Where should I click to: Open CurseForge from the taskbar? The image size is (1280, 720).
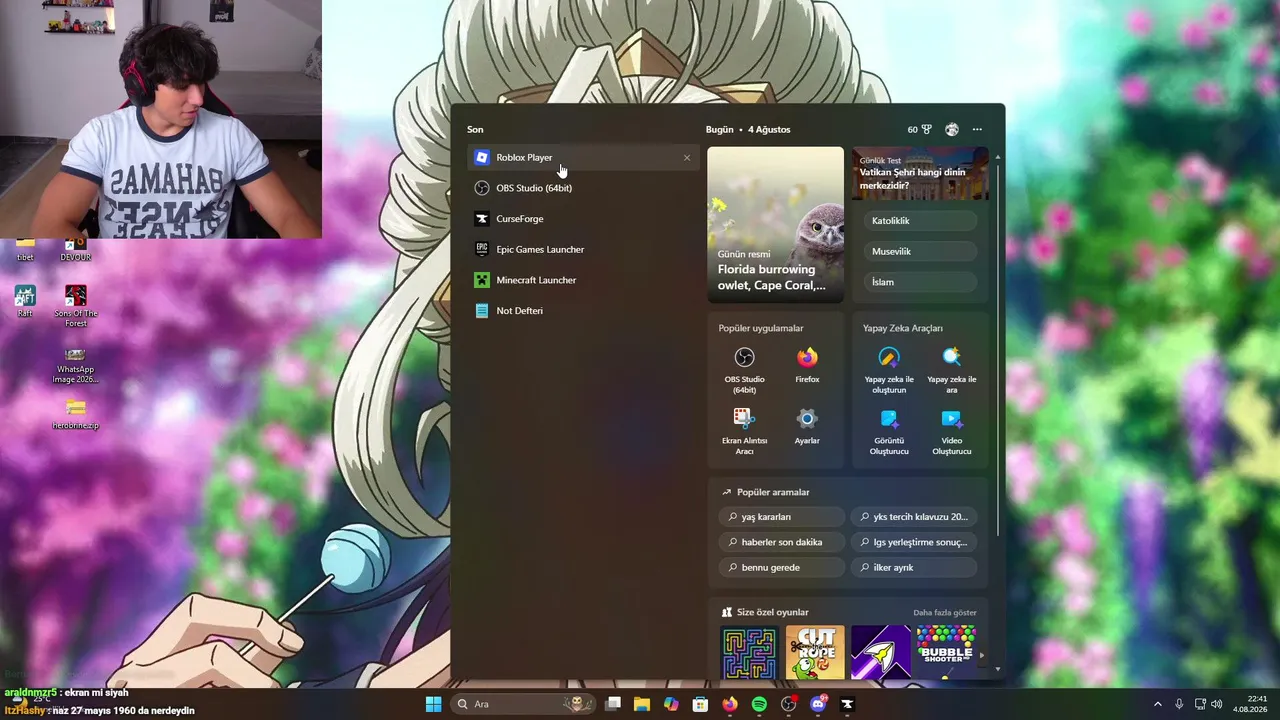(847, 704)
